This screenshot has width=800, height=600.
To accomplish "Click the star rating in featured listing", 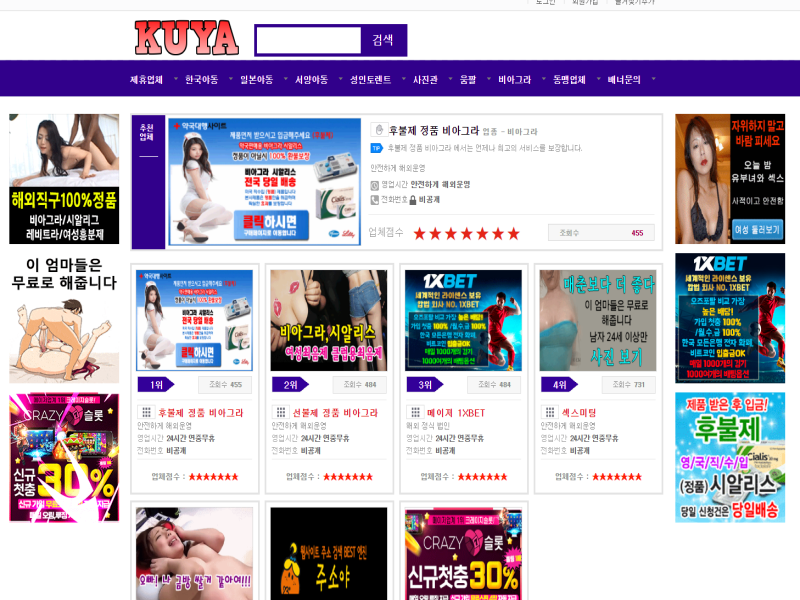I will (467, 233).
